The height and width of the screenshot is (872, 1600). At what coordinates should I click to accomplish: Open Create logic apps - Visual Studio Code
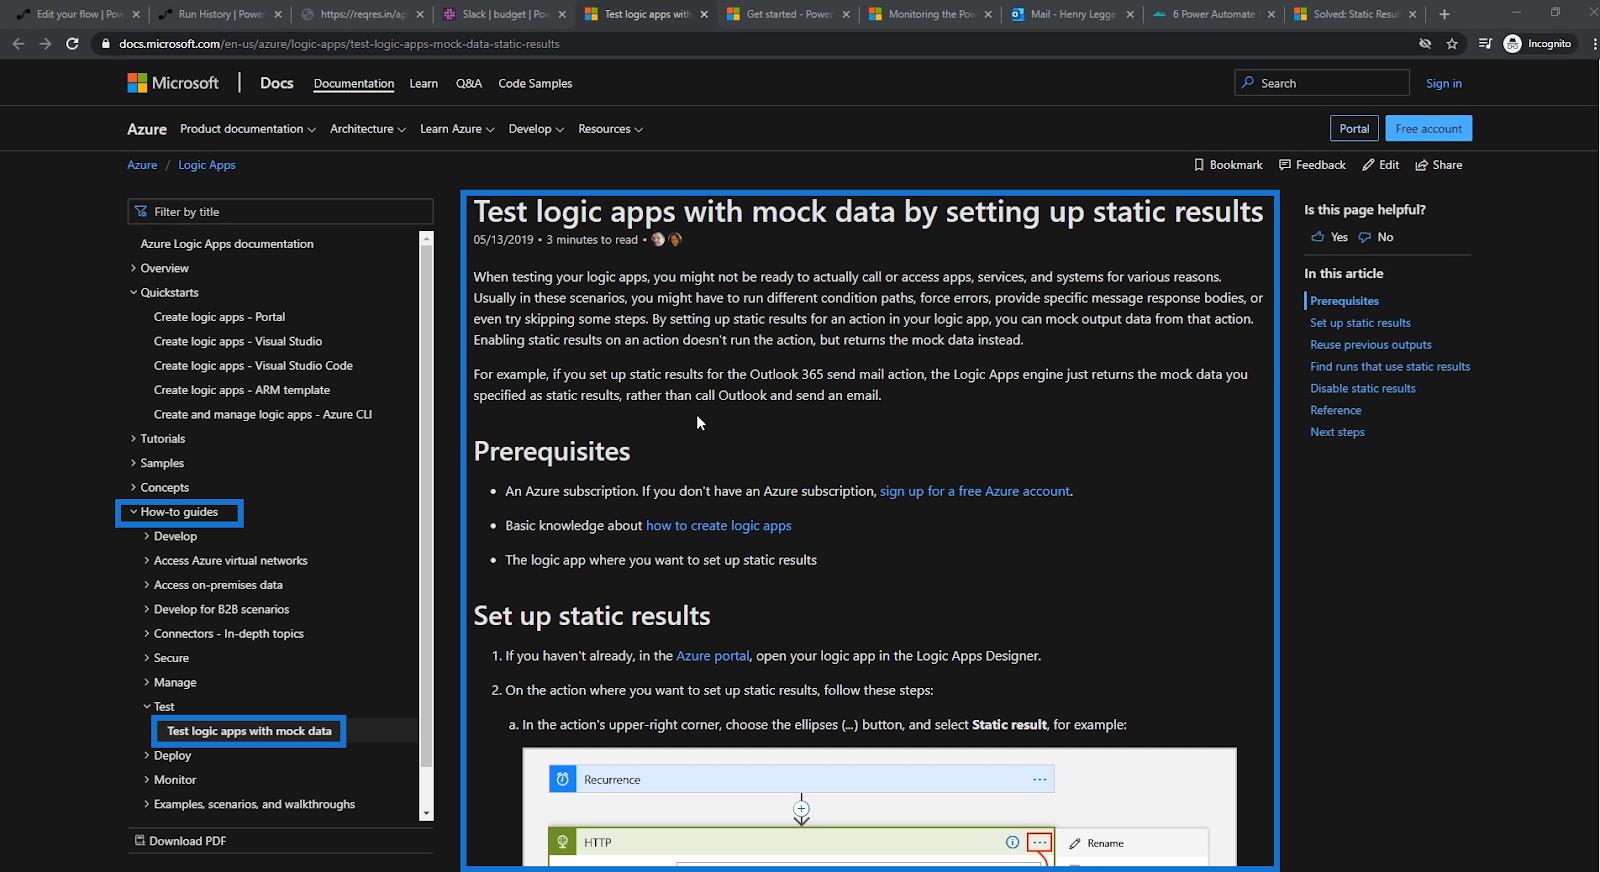253,366
